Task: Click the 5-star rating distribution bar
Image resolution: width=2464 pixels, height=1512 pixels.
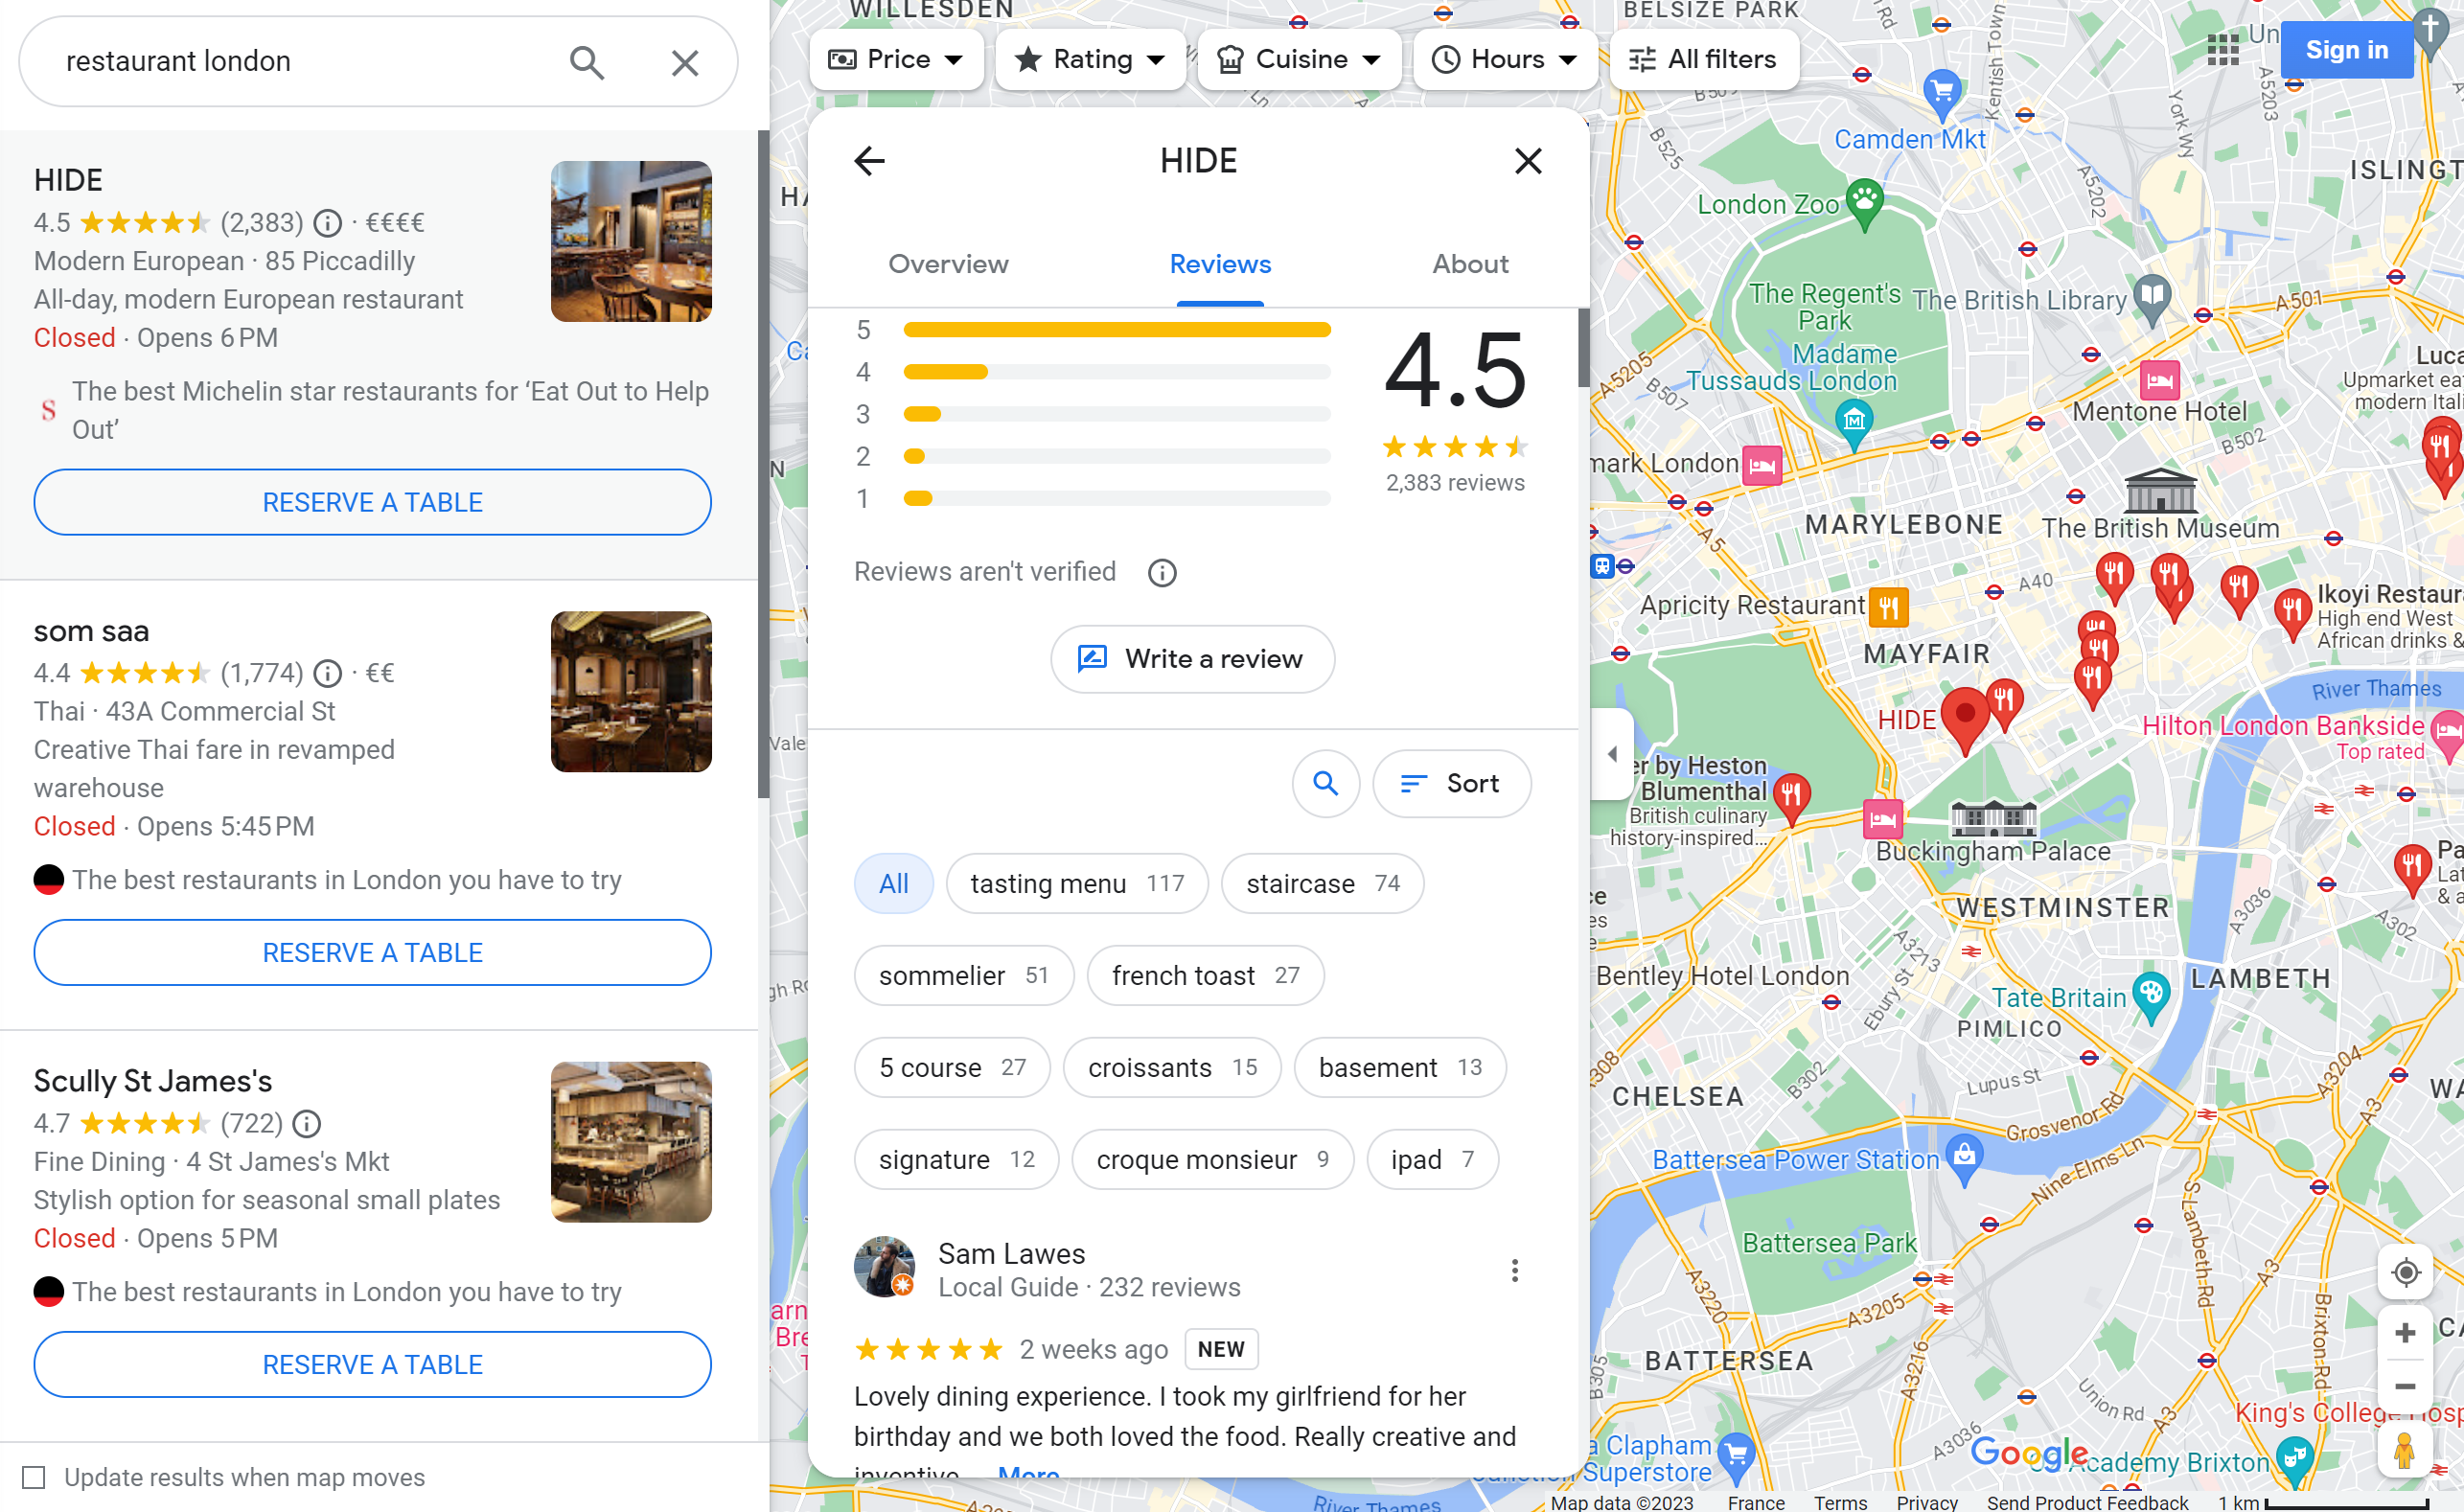Action: coord(1117,329)
